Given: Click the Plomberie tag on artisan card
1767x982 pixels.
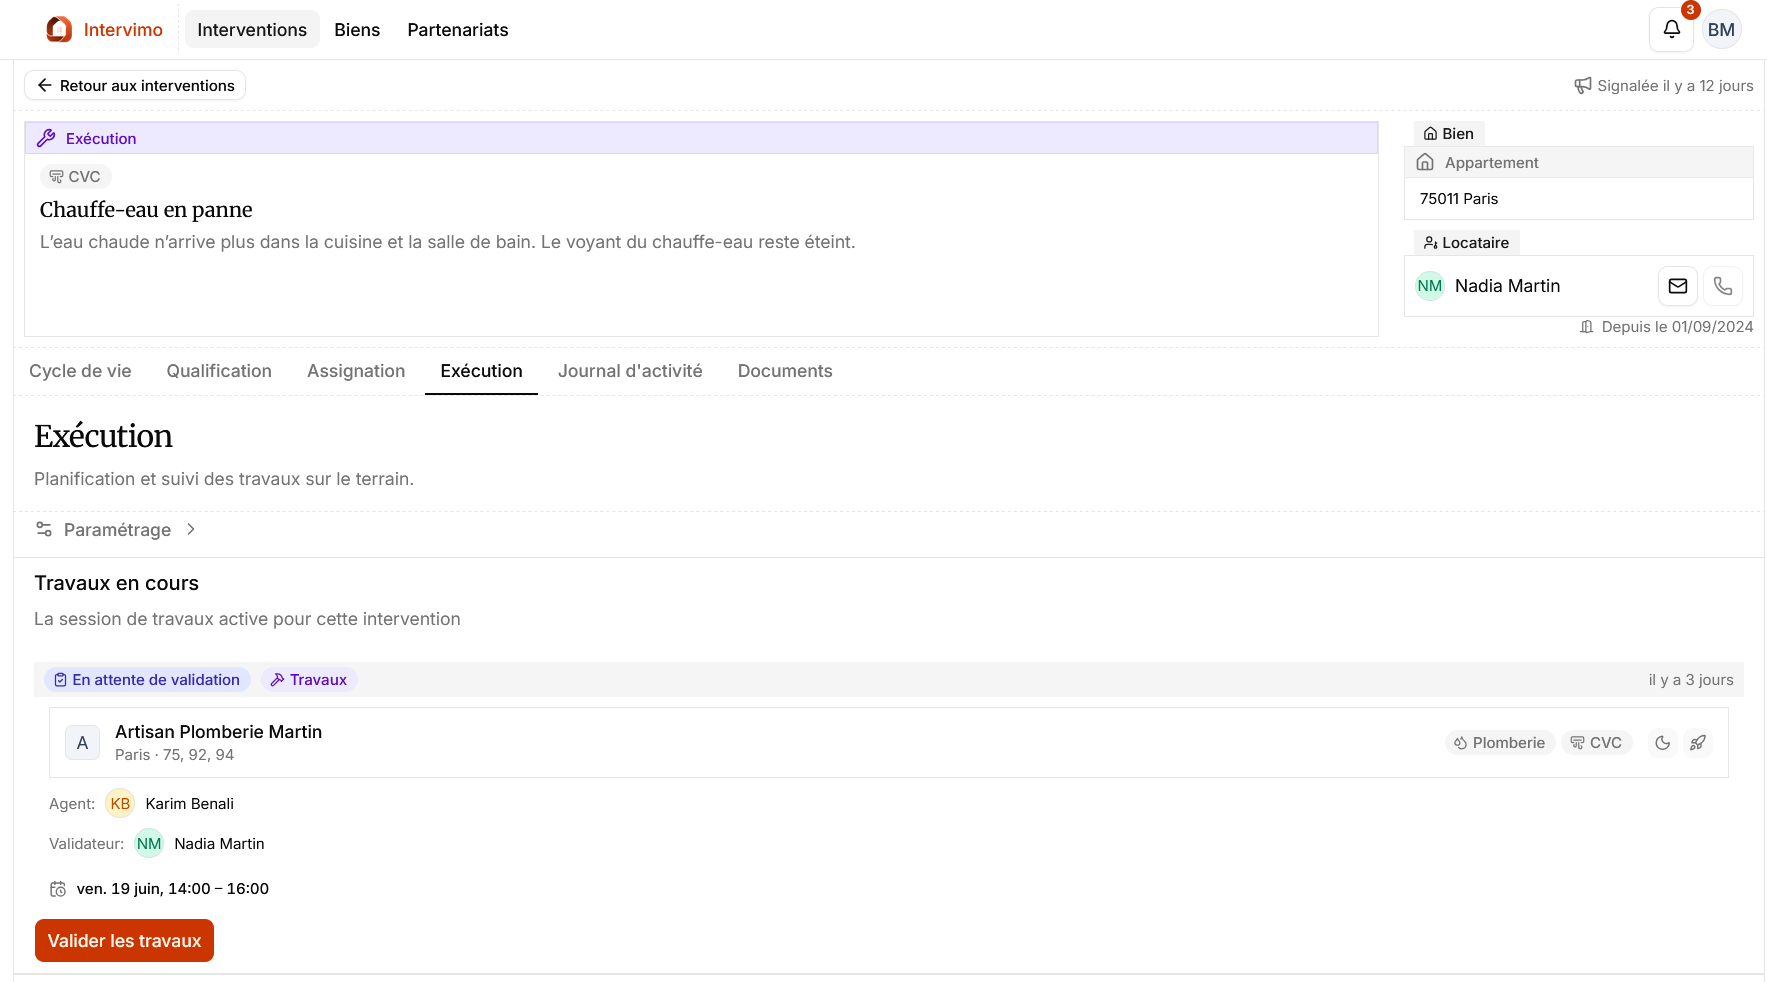Looking at the screenshot, I should [1500, 743].
